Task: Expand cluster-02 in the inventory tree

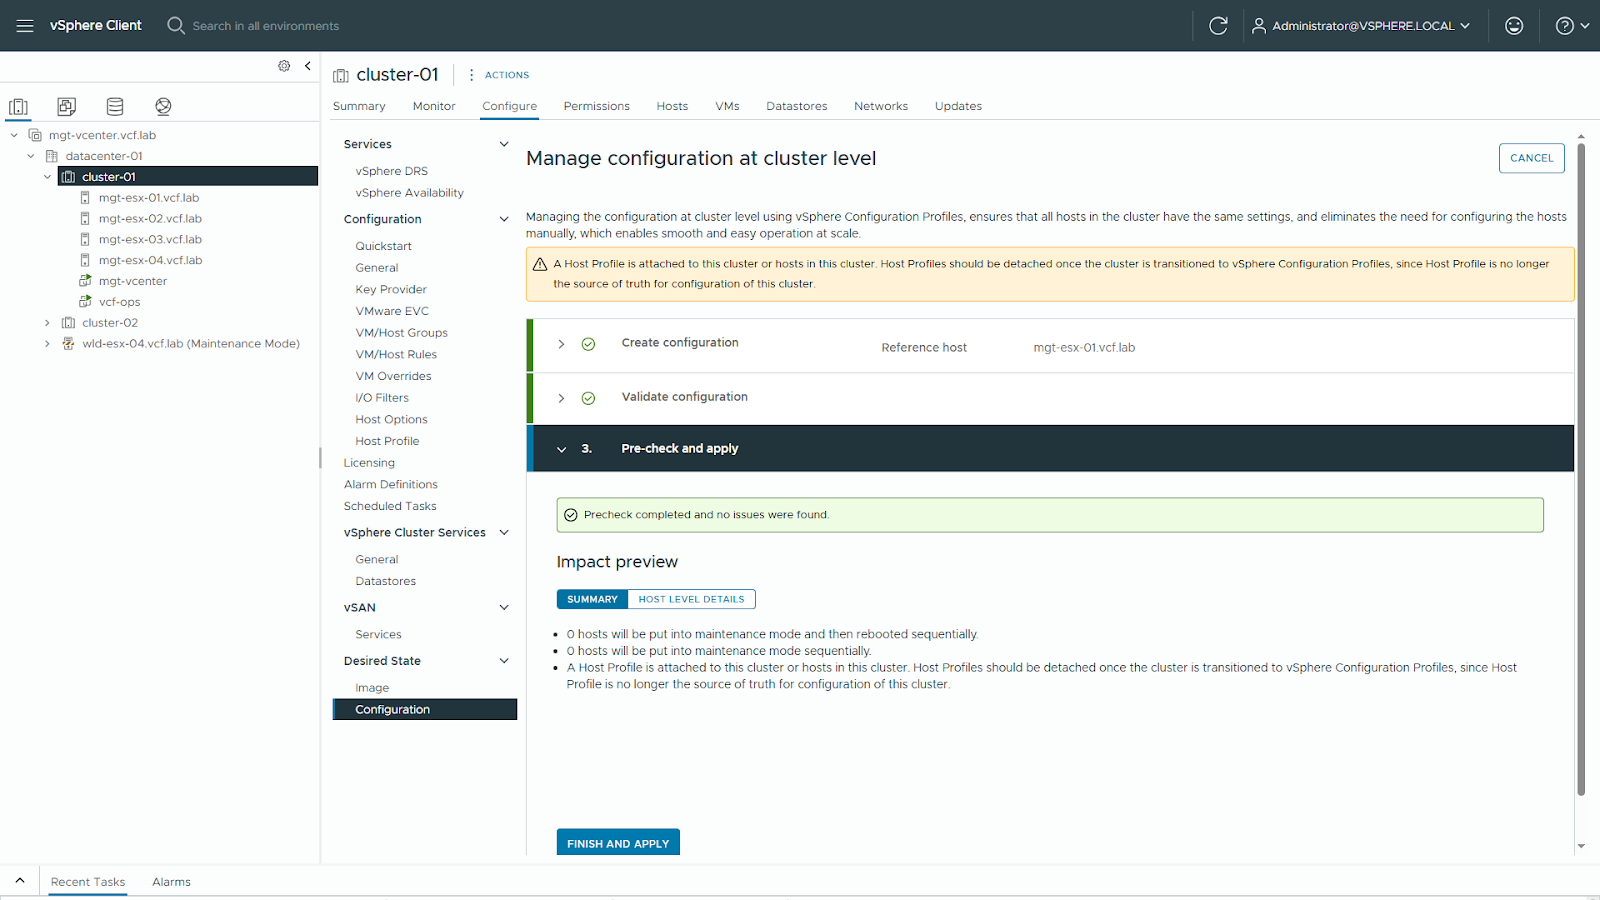Action: (x=47, y=323)
